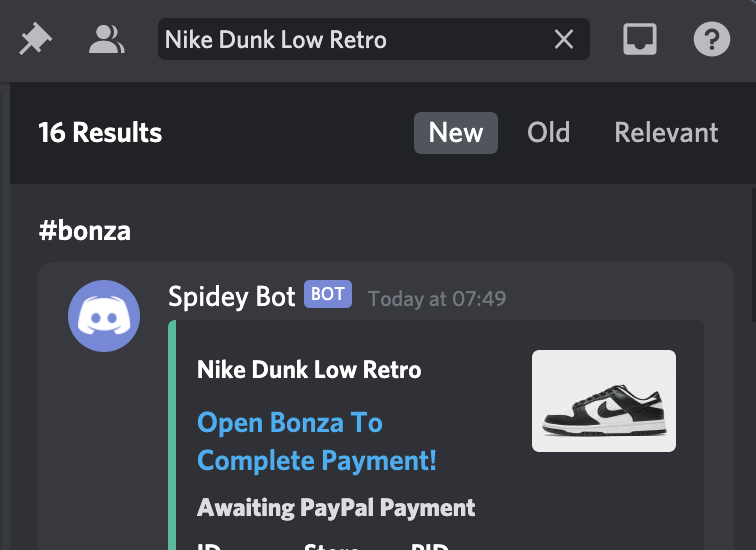
Task: Click the results scrollbar thumb
Action: coord(754,255)
